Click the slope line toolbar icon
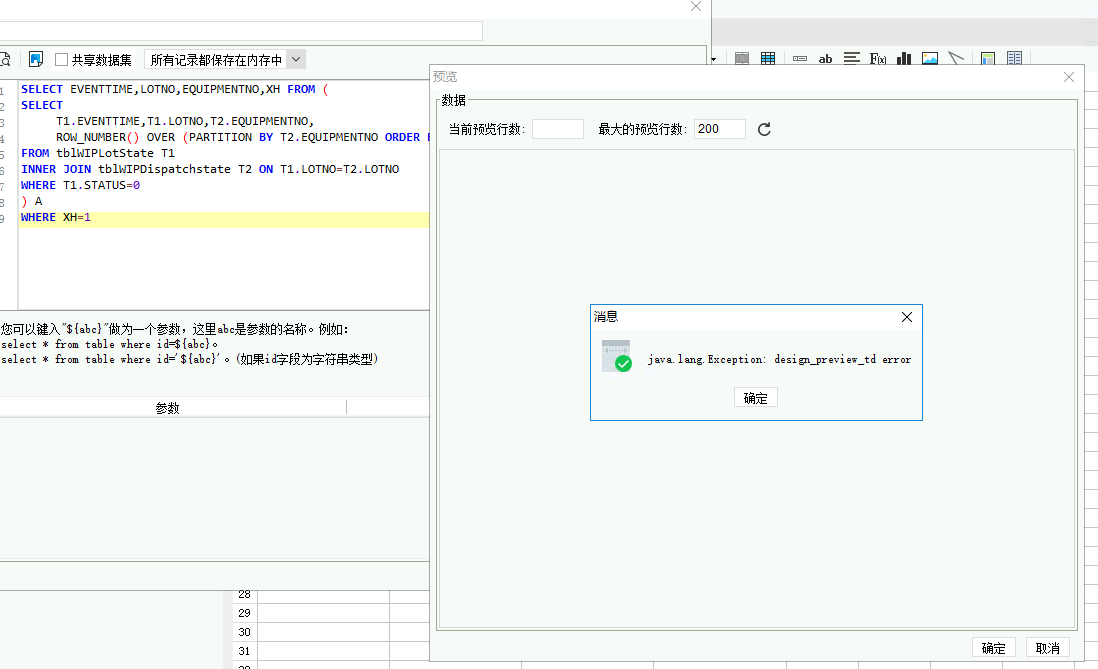Screen dimensions: 1098x669 click(956, 58)
